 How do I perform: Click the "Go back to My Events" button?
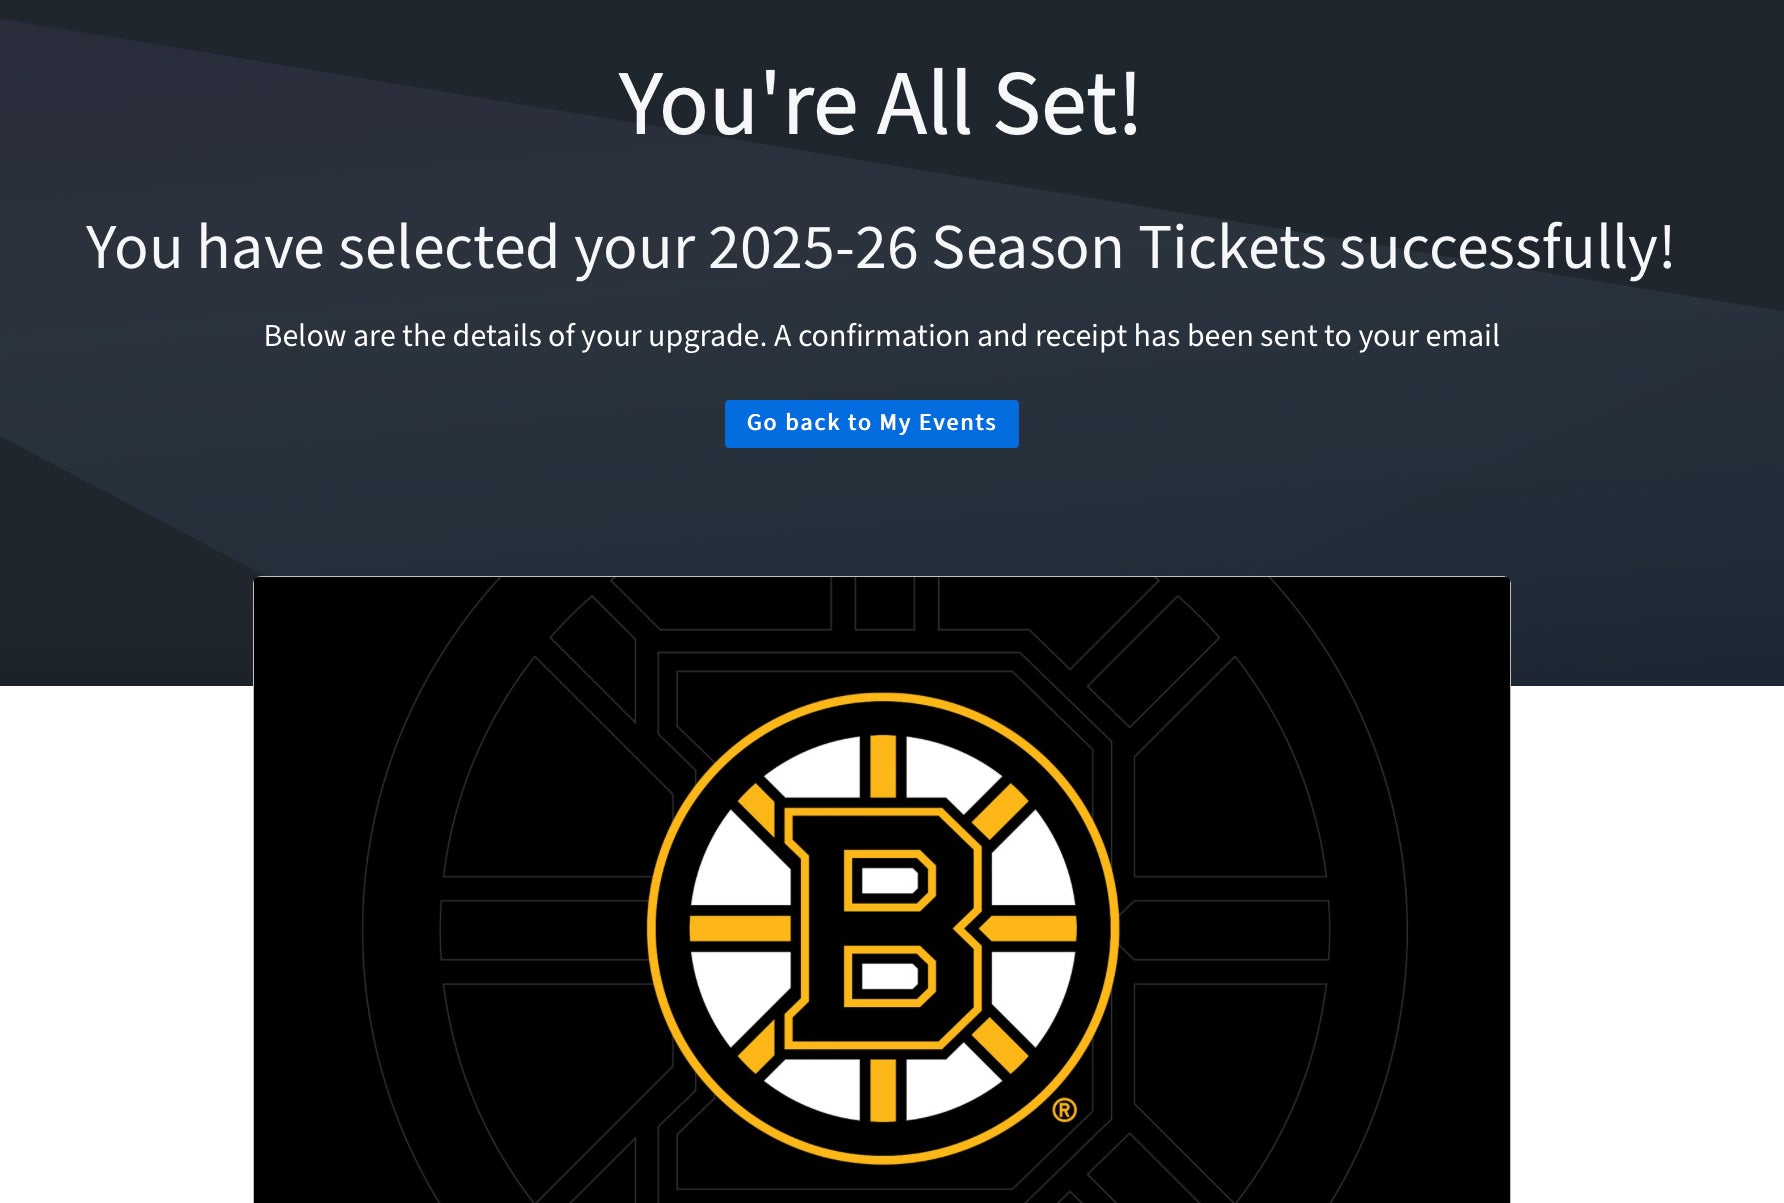pyautogui.click(x=871, y=423)
